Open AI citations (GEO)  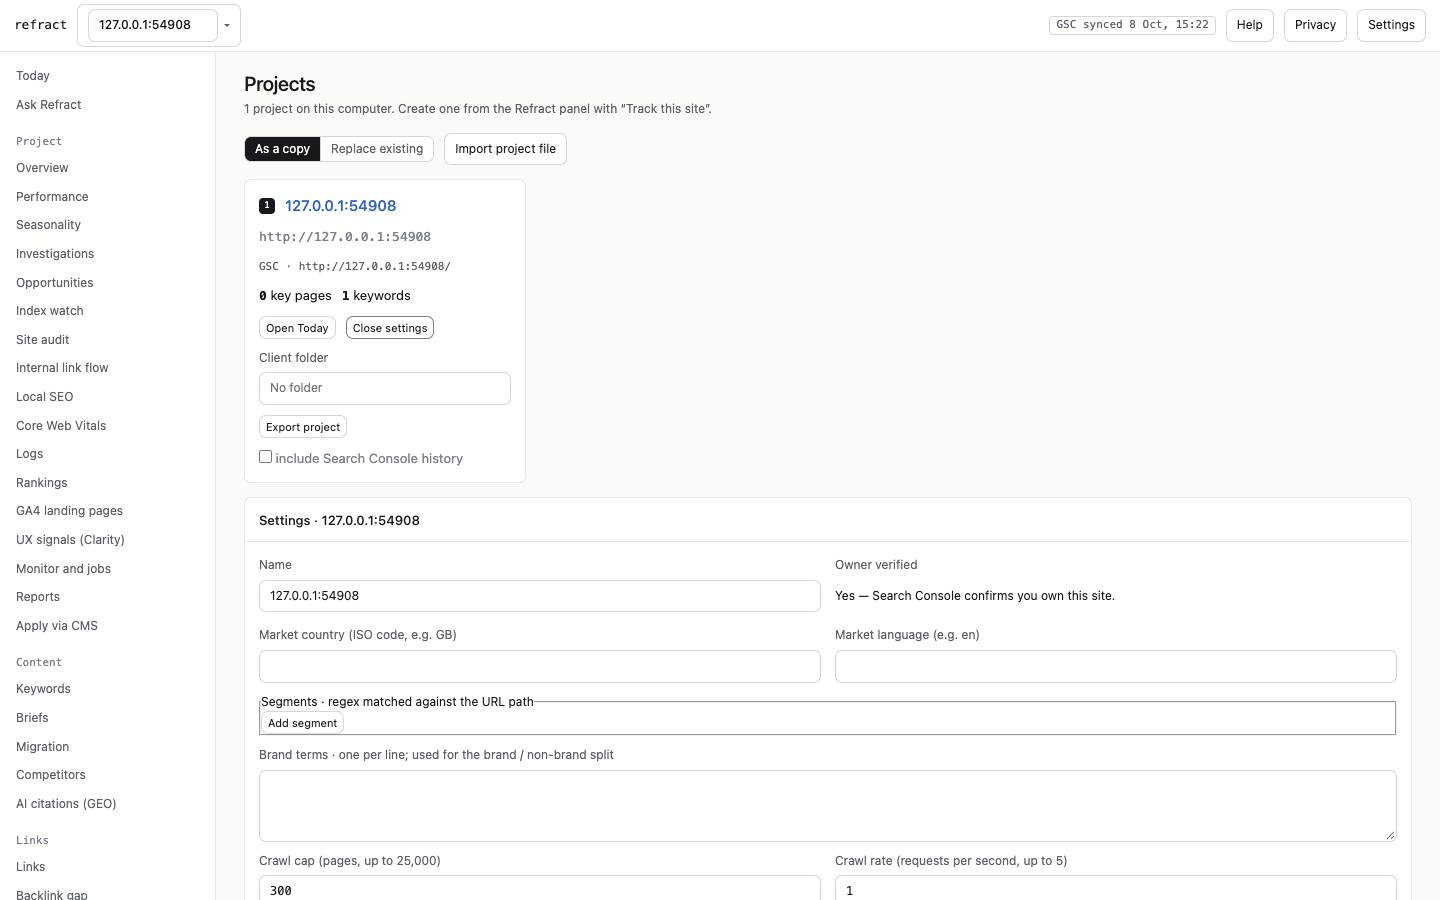tap(66, 804)
